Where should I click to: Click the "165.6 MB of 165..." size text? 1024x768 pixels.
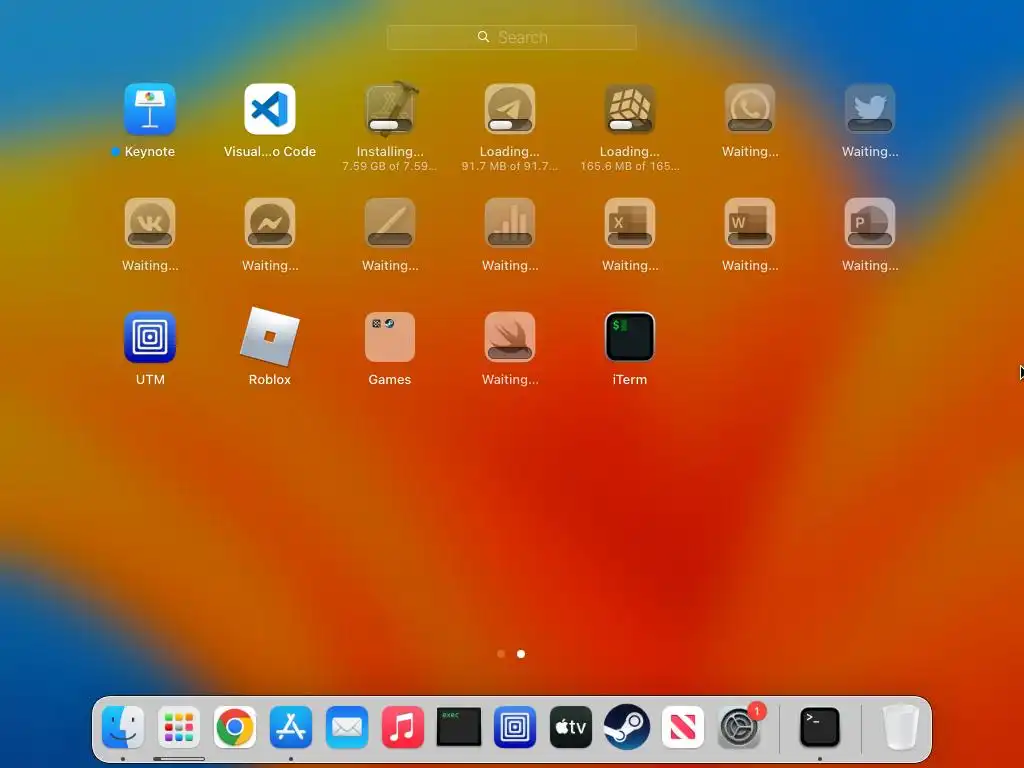[630, 167]
